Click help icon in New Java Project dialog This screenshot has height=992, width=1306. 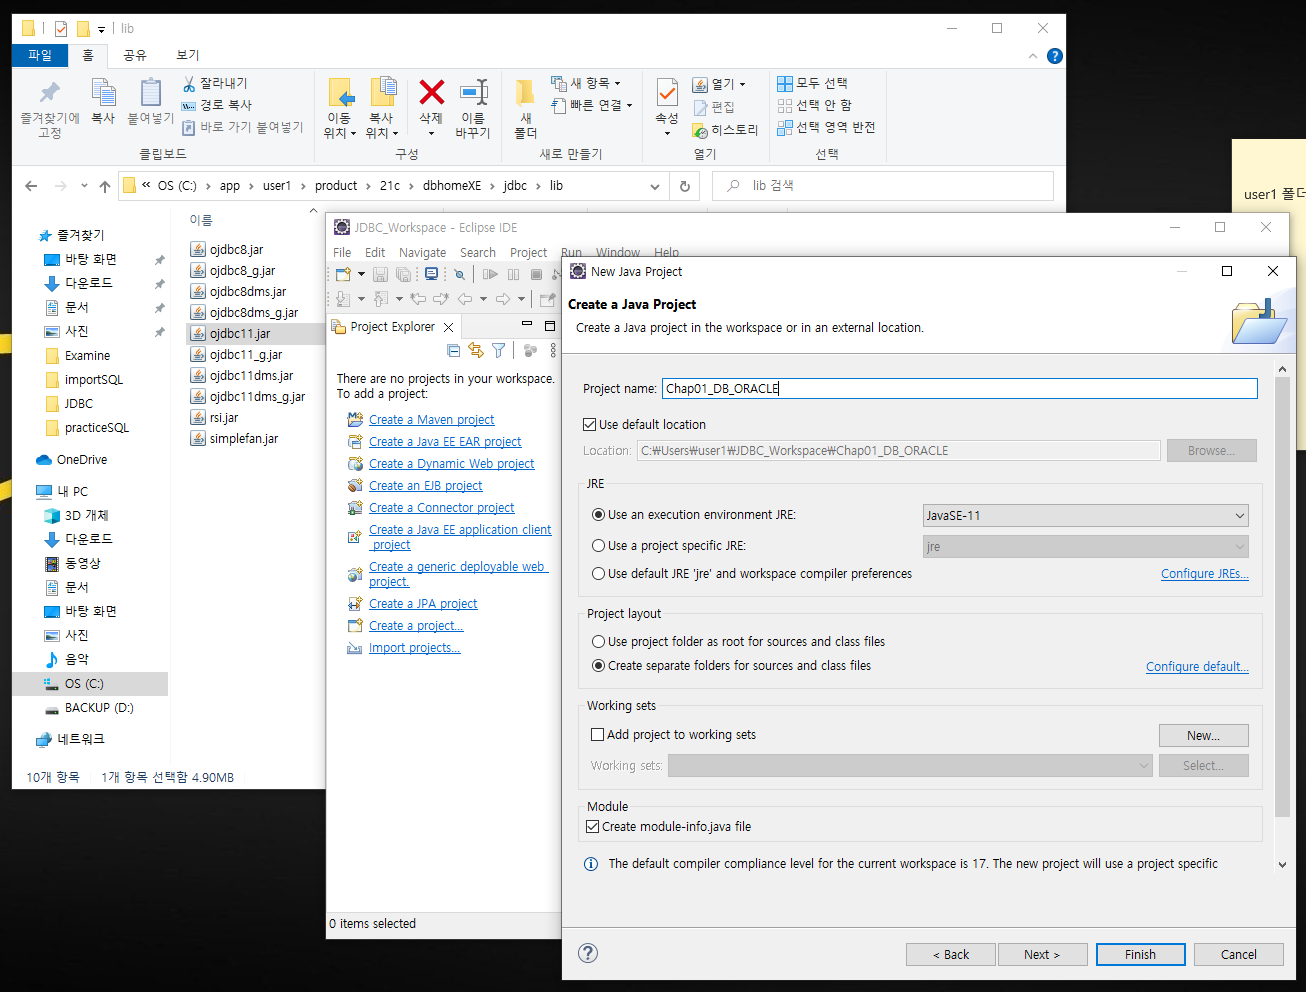tap(588, 953)
